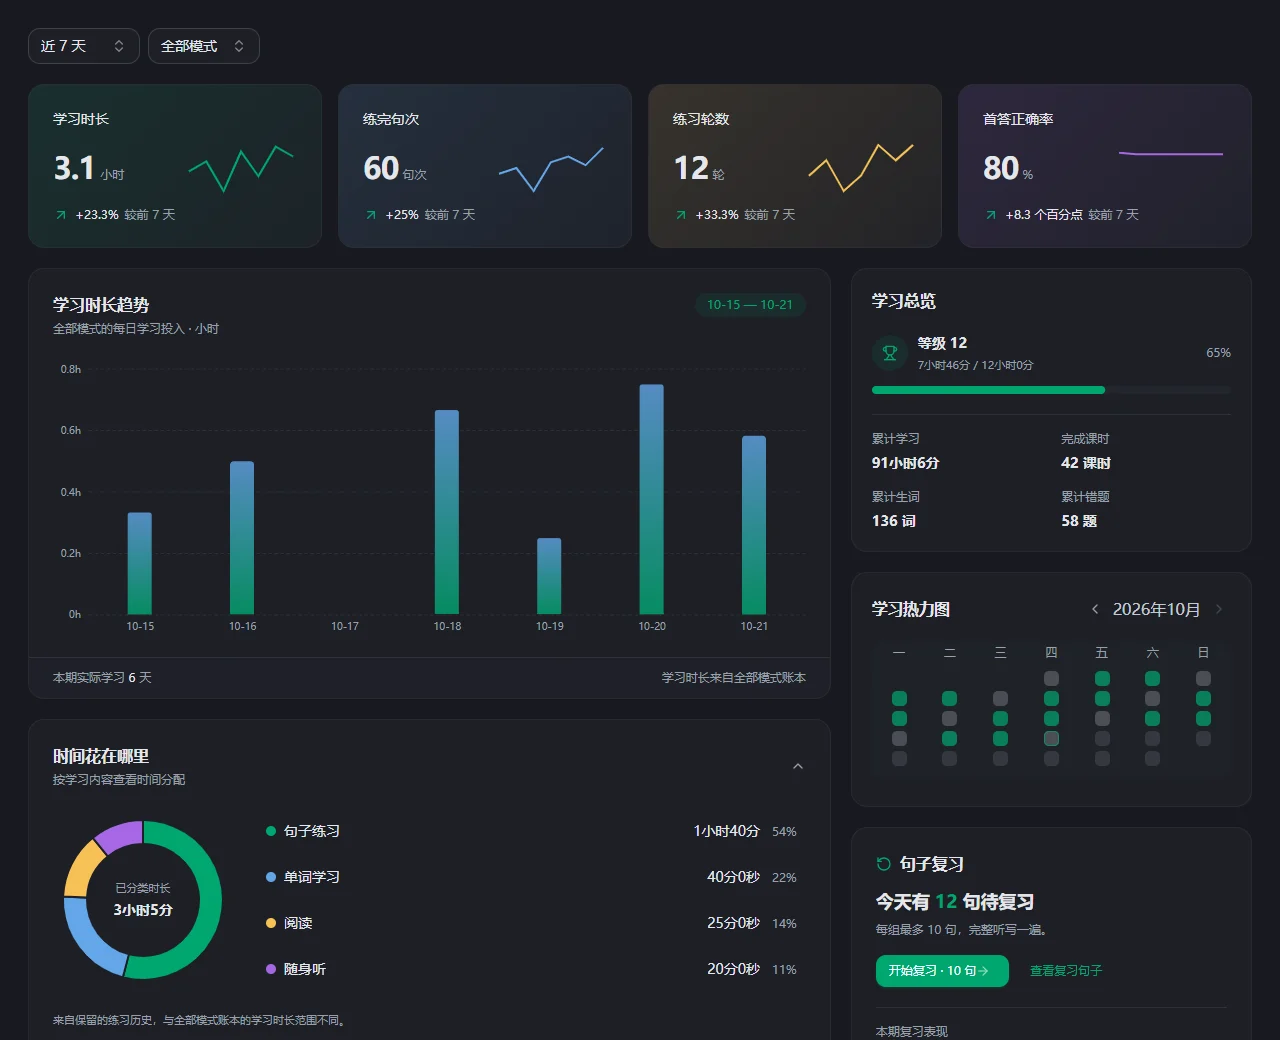The height and width of the screenshot is (1040, 1280).
Task: Start review with 开始复习 · 10 句 button
Action: pyautogui.click(x=942, y=971)
